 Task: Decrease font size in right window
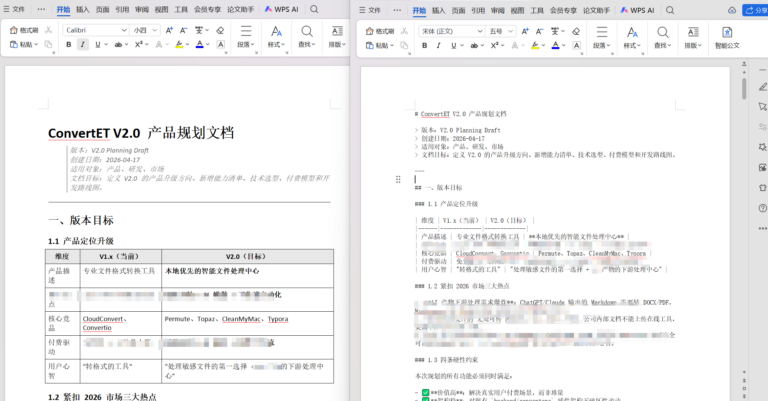point(539,31)
